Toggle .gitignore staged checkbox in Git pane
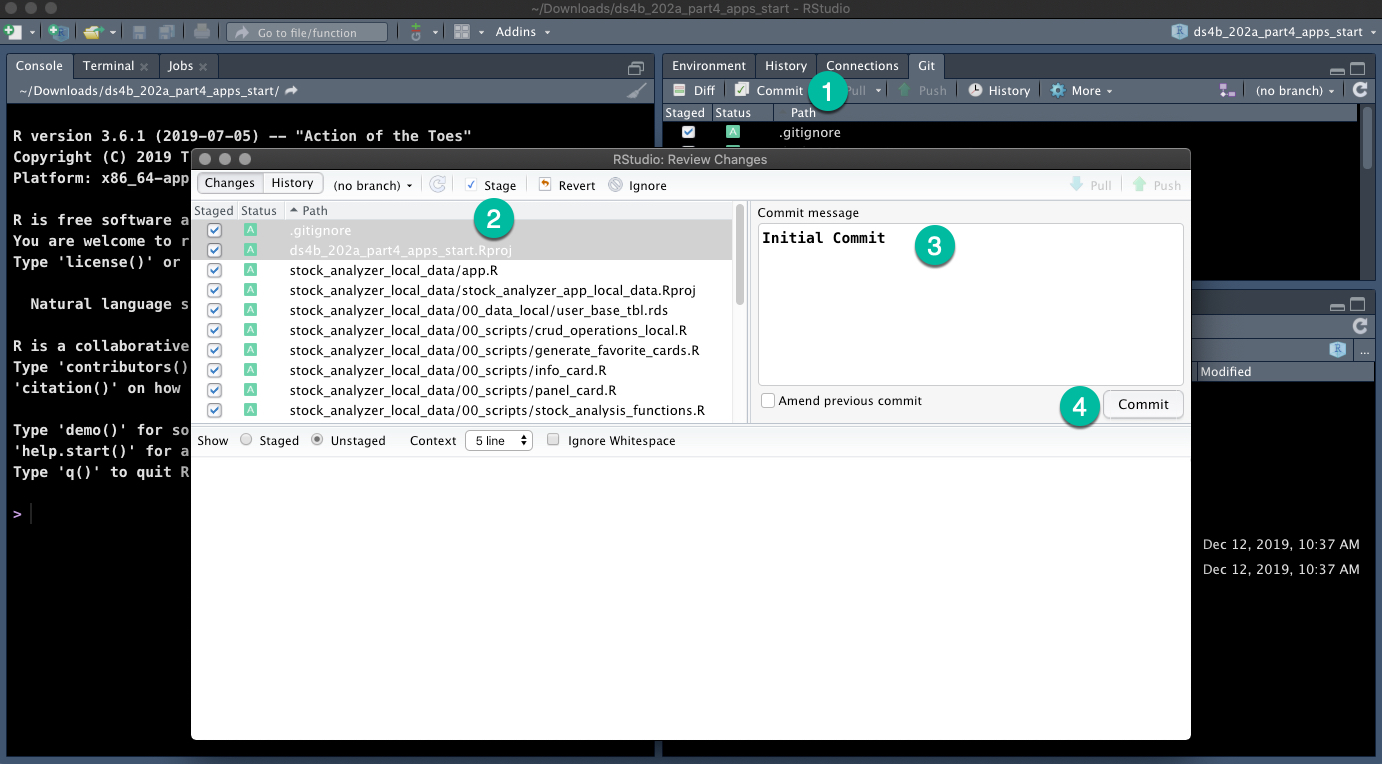1382x764 pixels. click(x=688, y=132)
